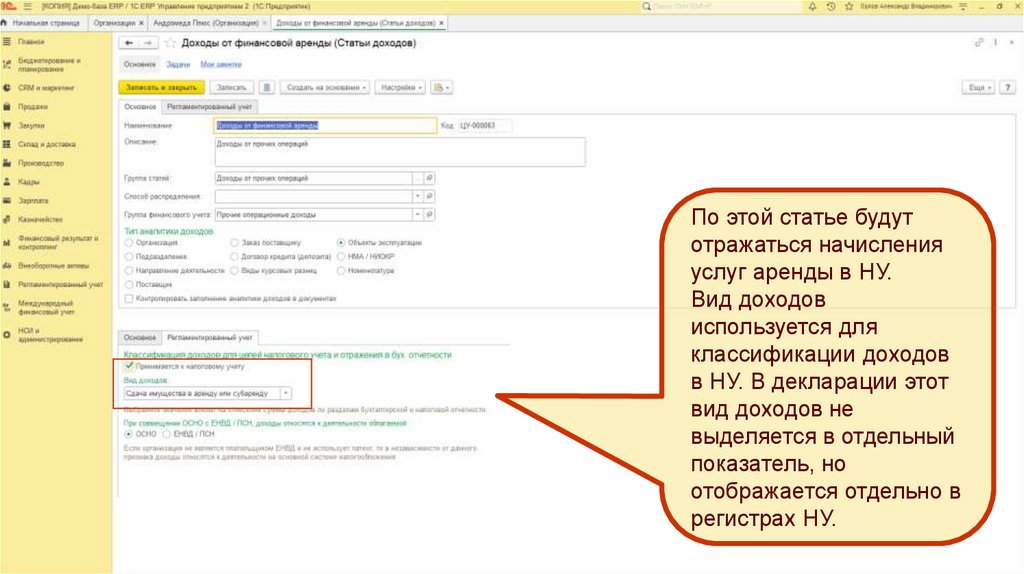
Task: Open upper Регламентированный учет tab
Action: click(209, 106)
